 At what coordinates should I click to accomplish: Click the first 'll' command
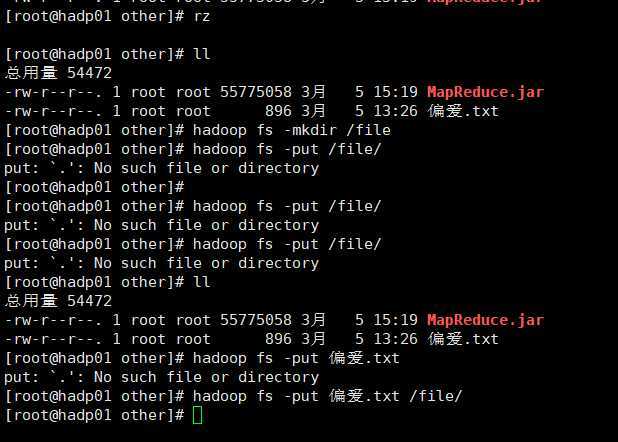pos(201,54)
